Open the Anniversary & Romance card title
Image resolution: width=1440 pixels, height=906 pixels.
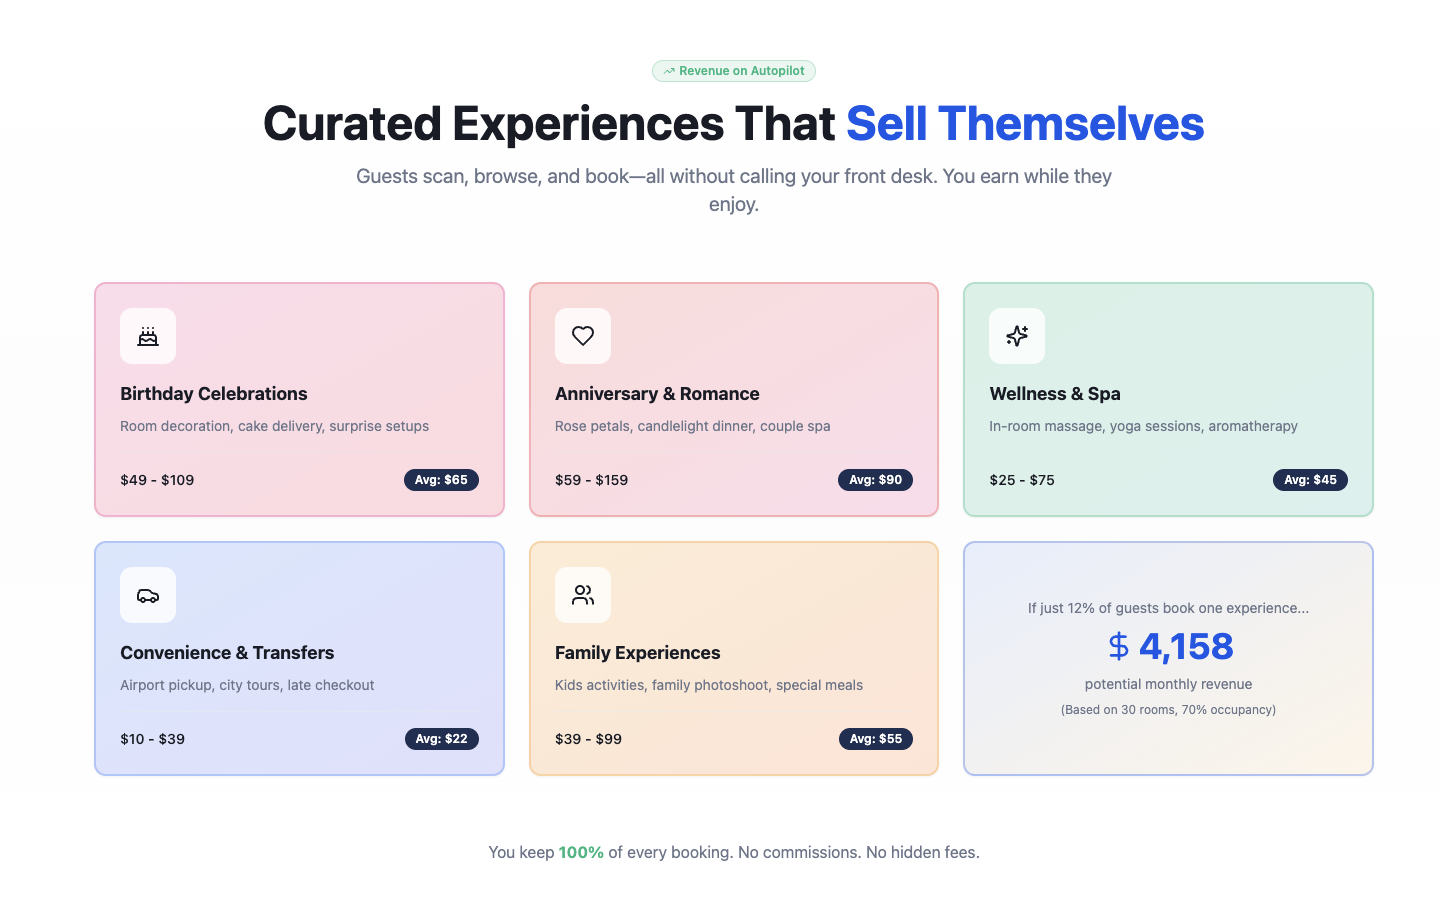pyautogui.click(x=657, y=394)
